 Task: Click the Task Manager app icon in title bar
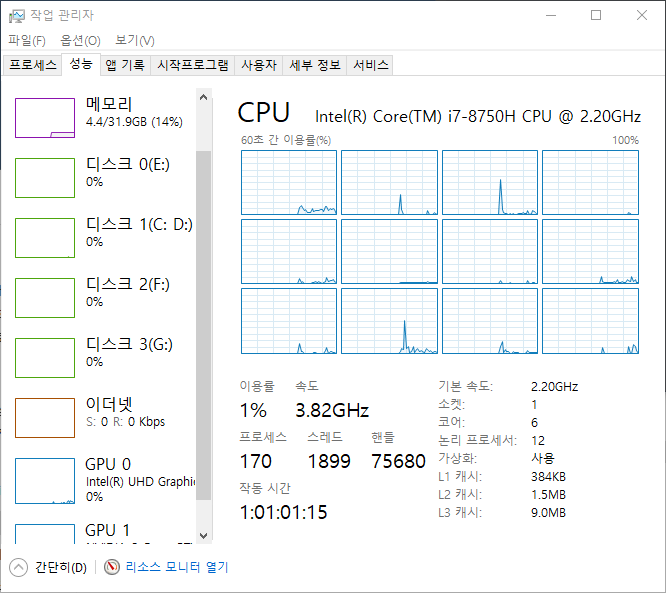coord(15,15)
